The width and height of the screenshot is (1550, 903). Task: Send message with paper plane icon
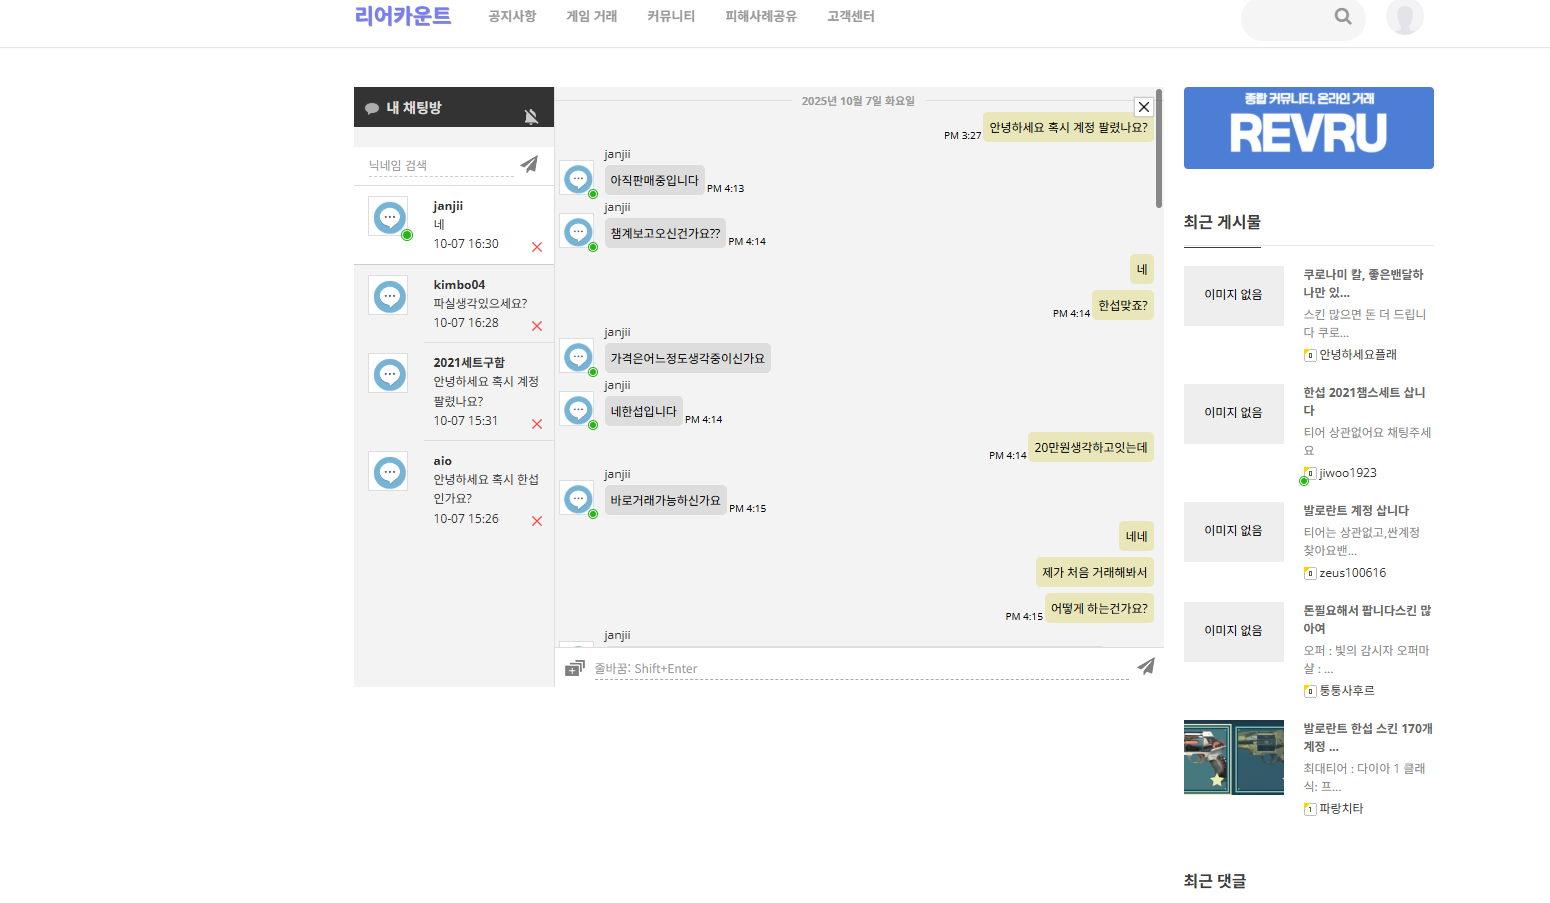pyautogui.click(x=1146, y=666)
